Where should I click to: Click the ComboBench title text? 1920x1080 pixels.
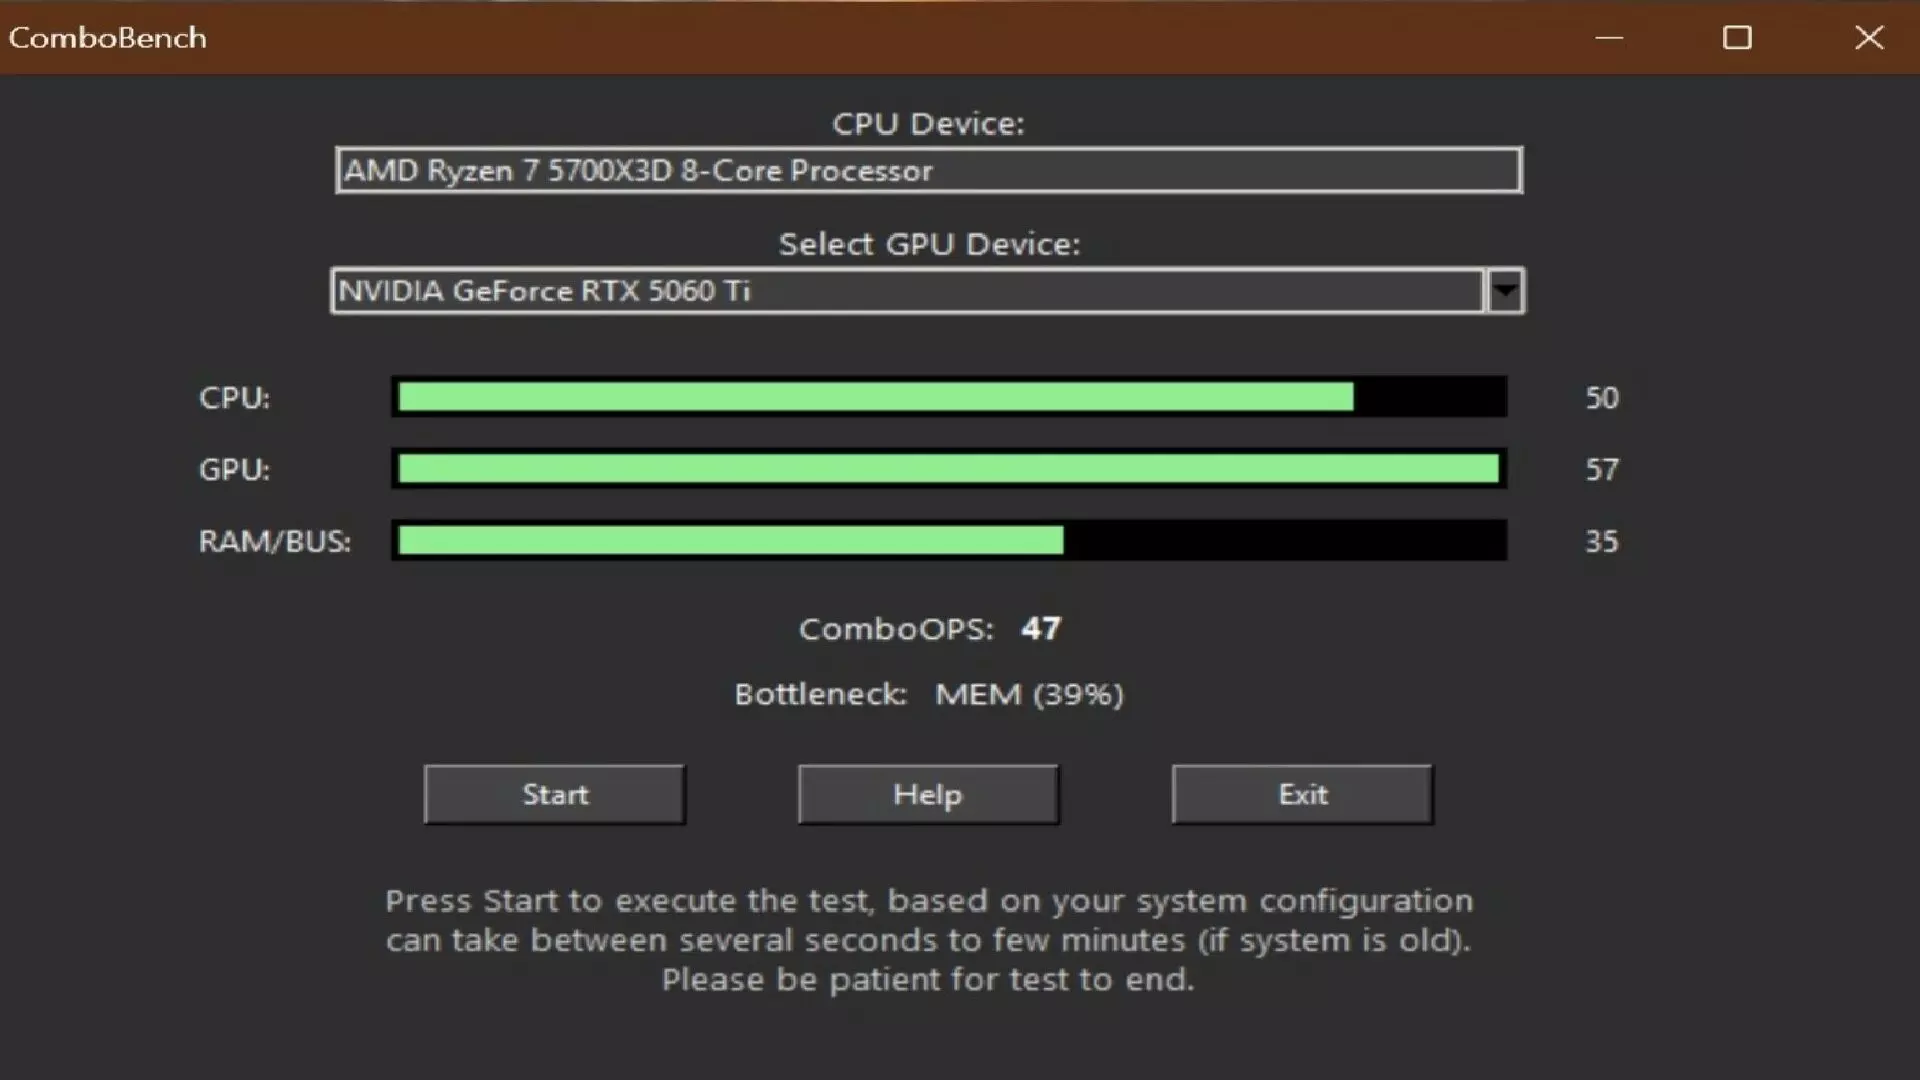pyautogui.click(x=108, y=38)
